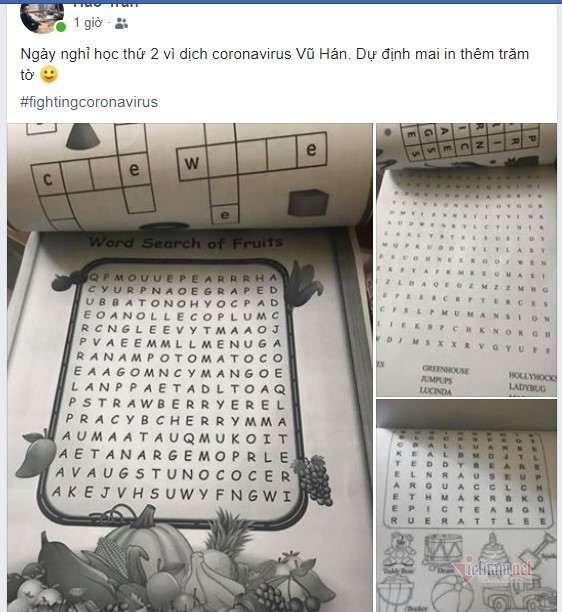The image size is (562, 612).
Task: Click the GREENHOUSE word in the word list
Action: click(446, 369)
